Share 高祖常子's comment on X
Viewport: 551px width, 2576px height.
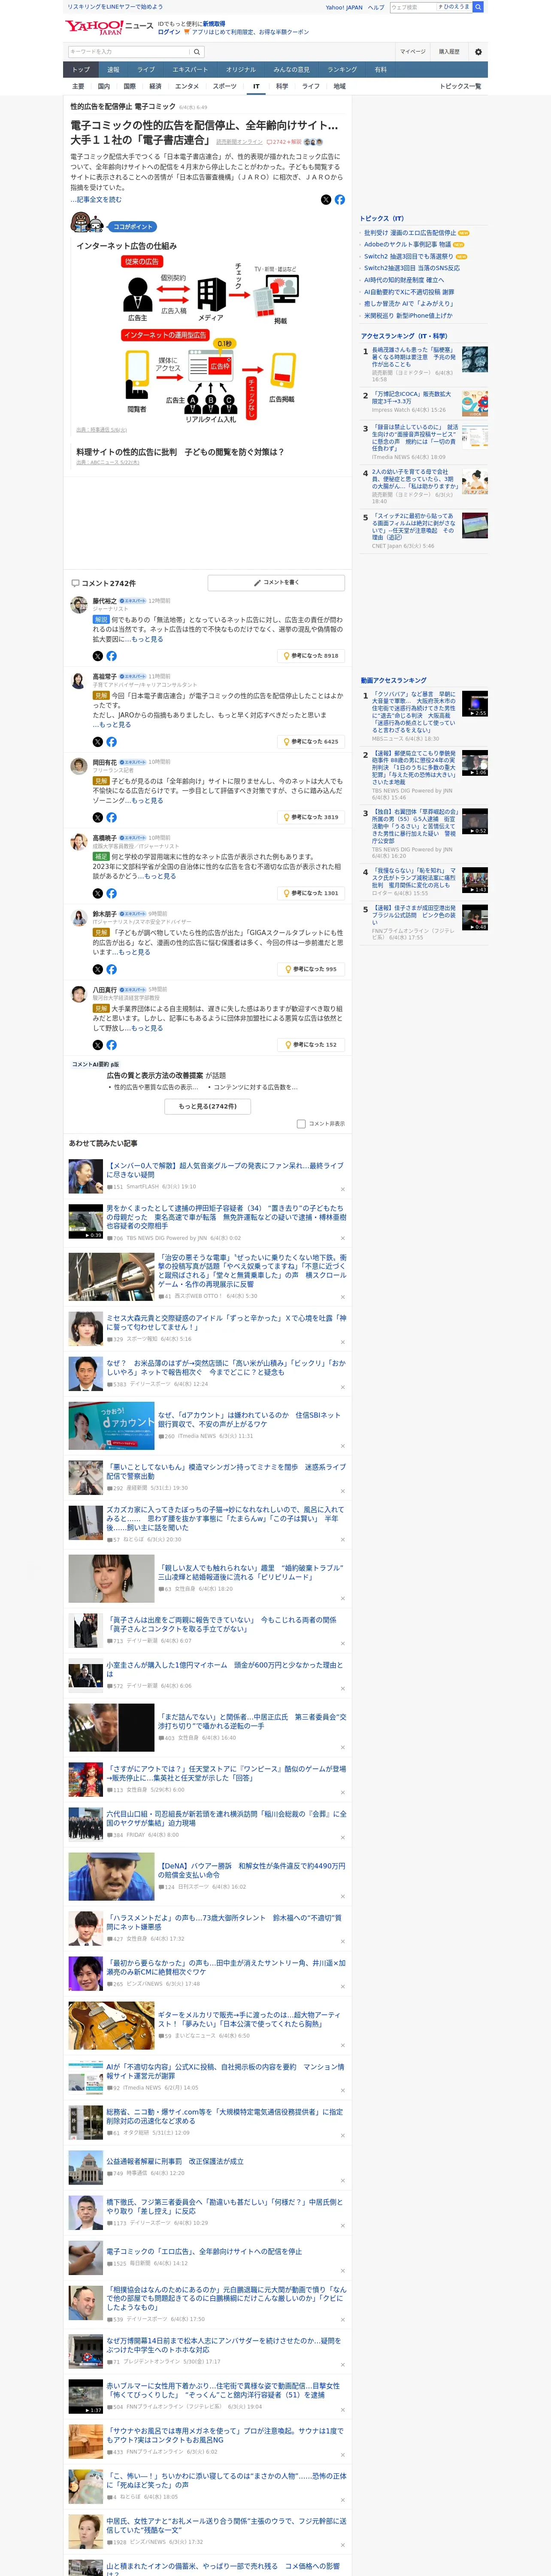(98, 741)
